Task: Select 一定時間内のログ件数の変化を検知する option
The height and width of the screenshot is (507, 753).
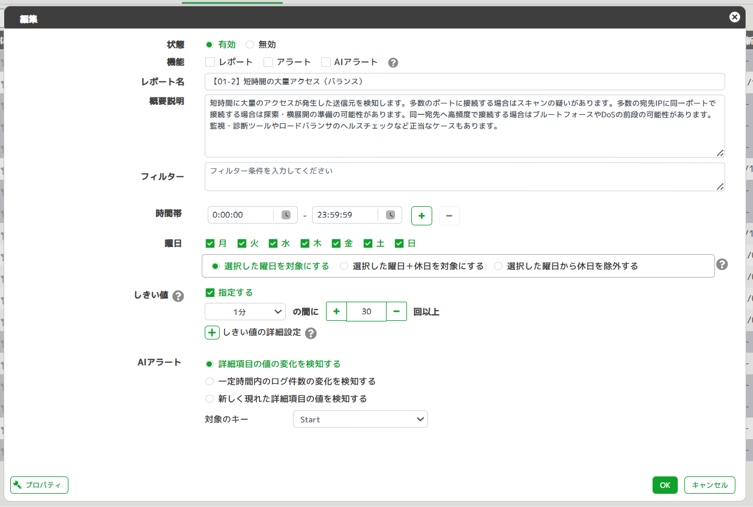Action: (x=209, y=381)
